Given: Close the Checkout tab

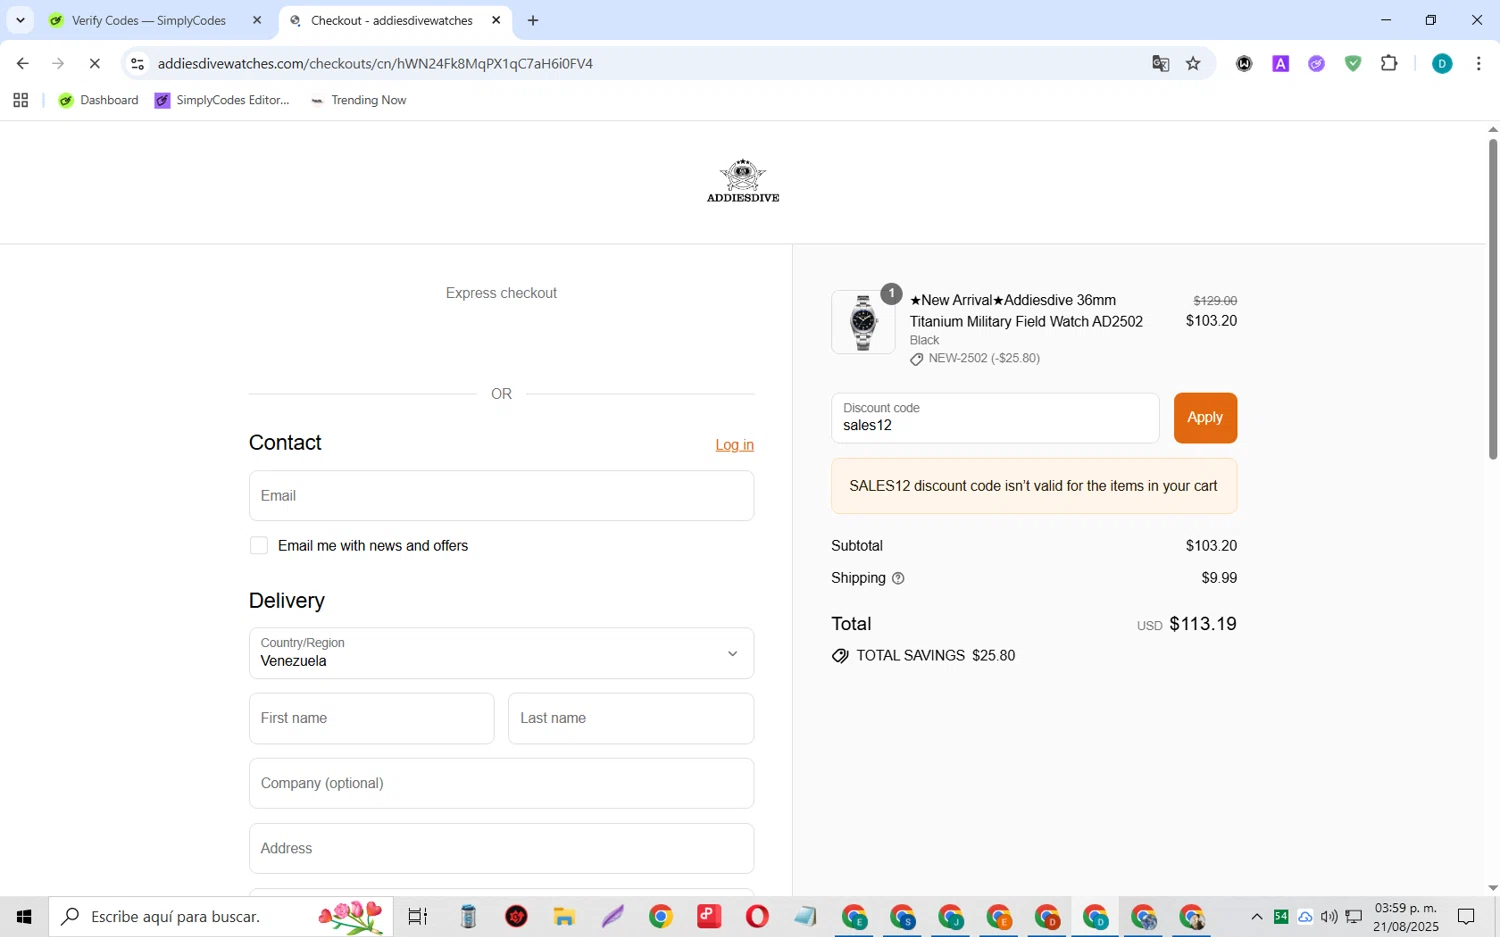Looking at the screenshot, I should pos(496,20).
